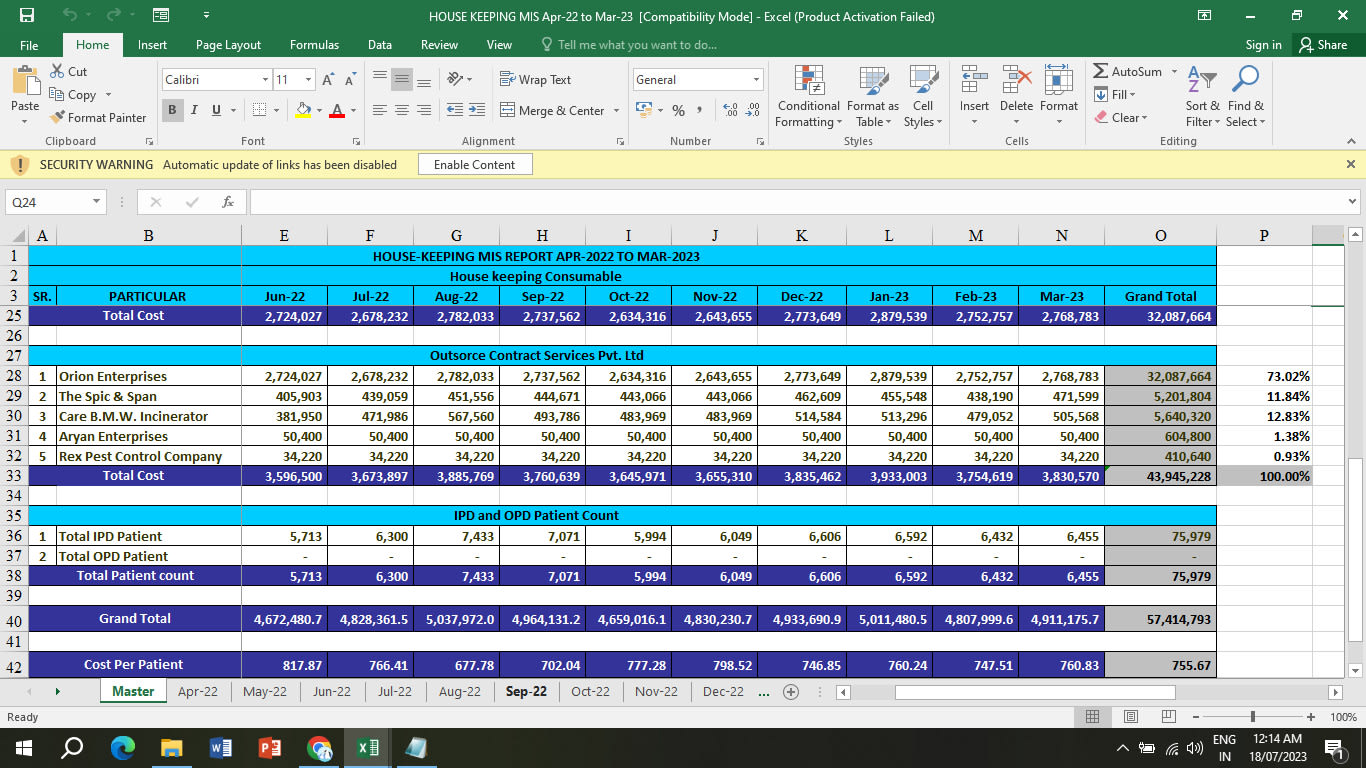Open Windows Start menu
The width and height of the screenshot is (1366, 768).
[x=24, y=747]
